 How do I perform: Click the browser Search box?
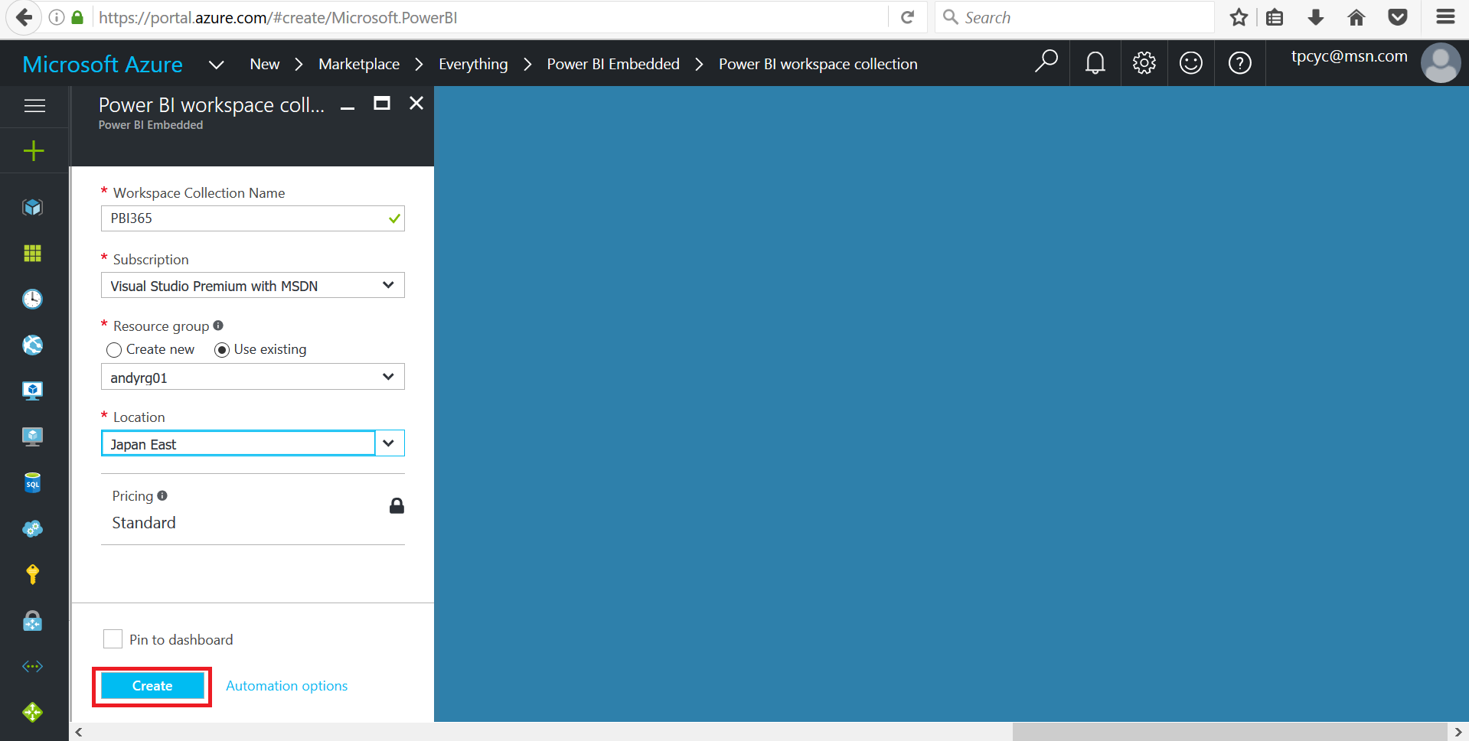[x=1075, y=17]
